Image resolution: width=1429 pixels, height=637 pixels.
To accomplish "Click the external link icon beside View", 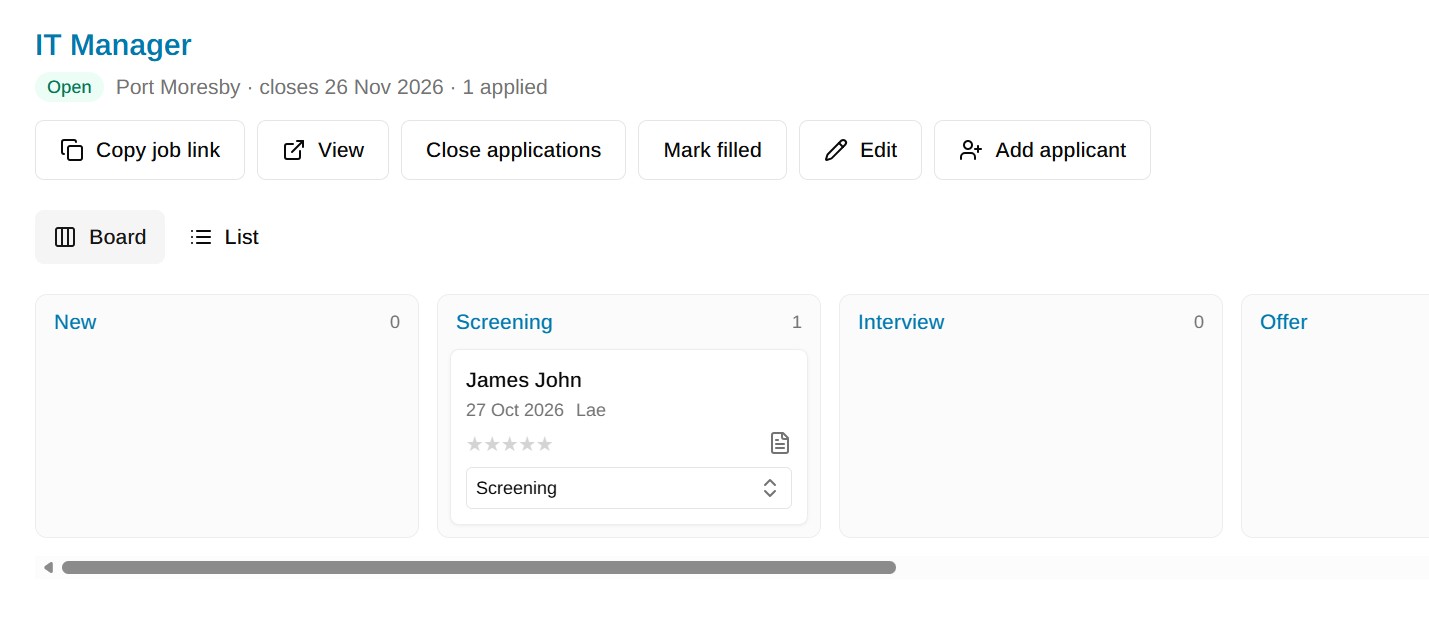I will click(294, 150).
